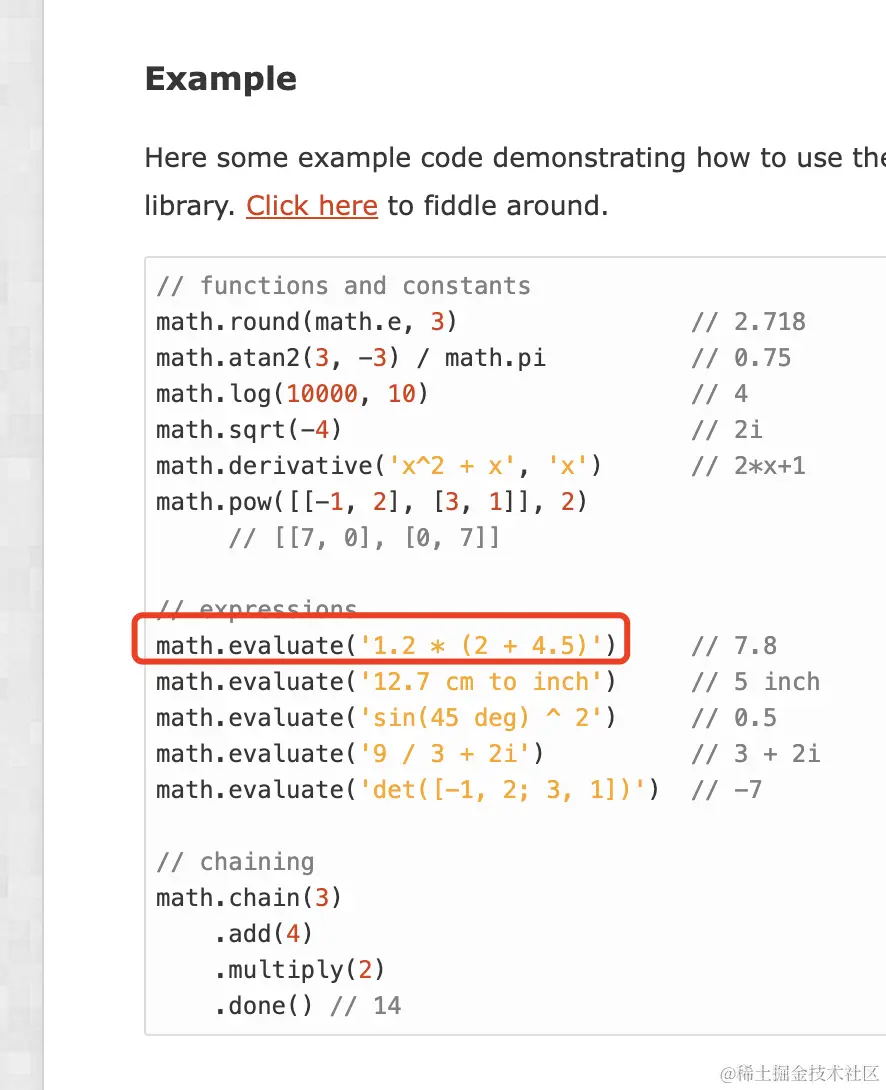Select the math.sqrt(-4) code
This screenshot has height=1090, width=886.
coord(249,430)
